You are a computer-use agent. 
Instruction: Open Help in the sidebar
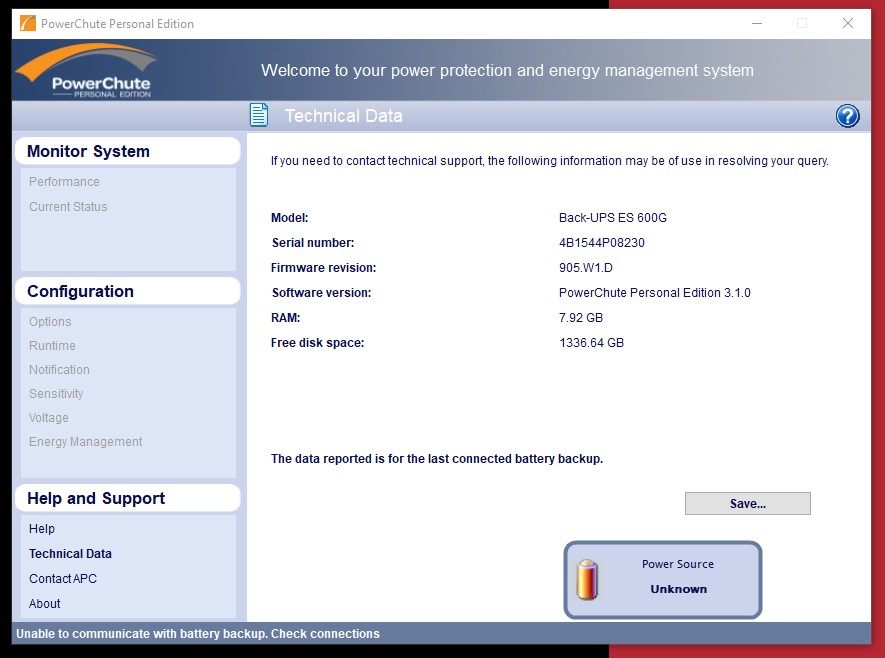tap(42, 529)
